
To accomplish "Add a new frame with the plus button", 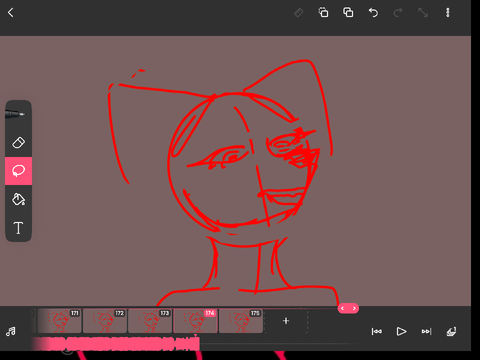I will 286,321.
